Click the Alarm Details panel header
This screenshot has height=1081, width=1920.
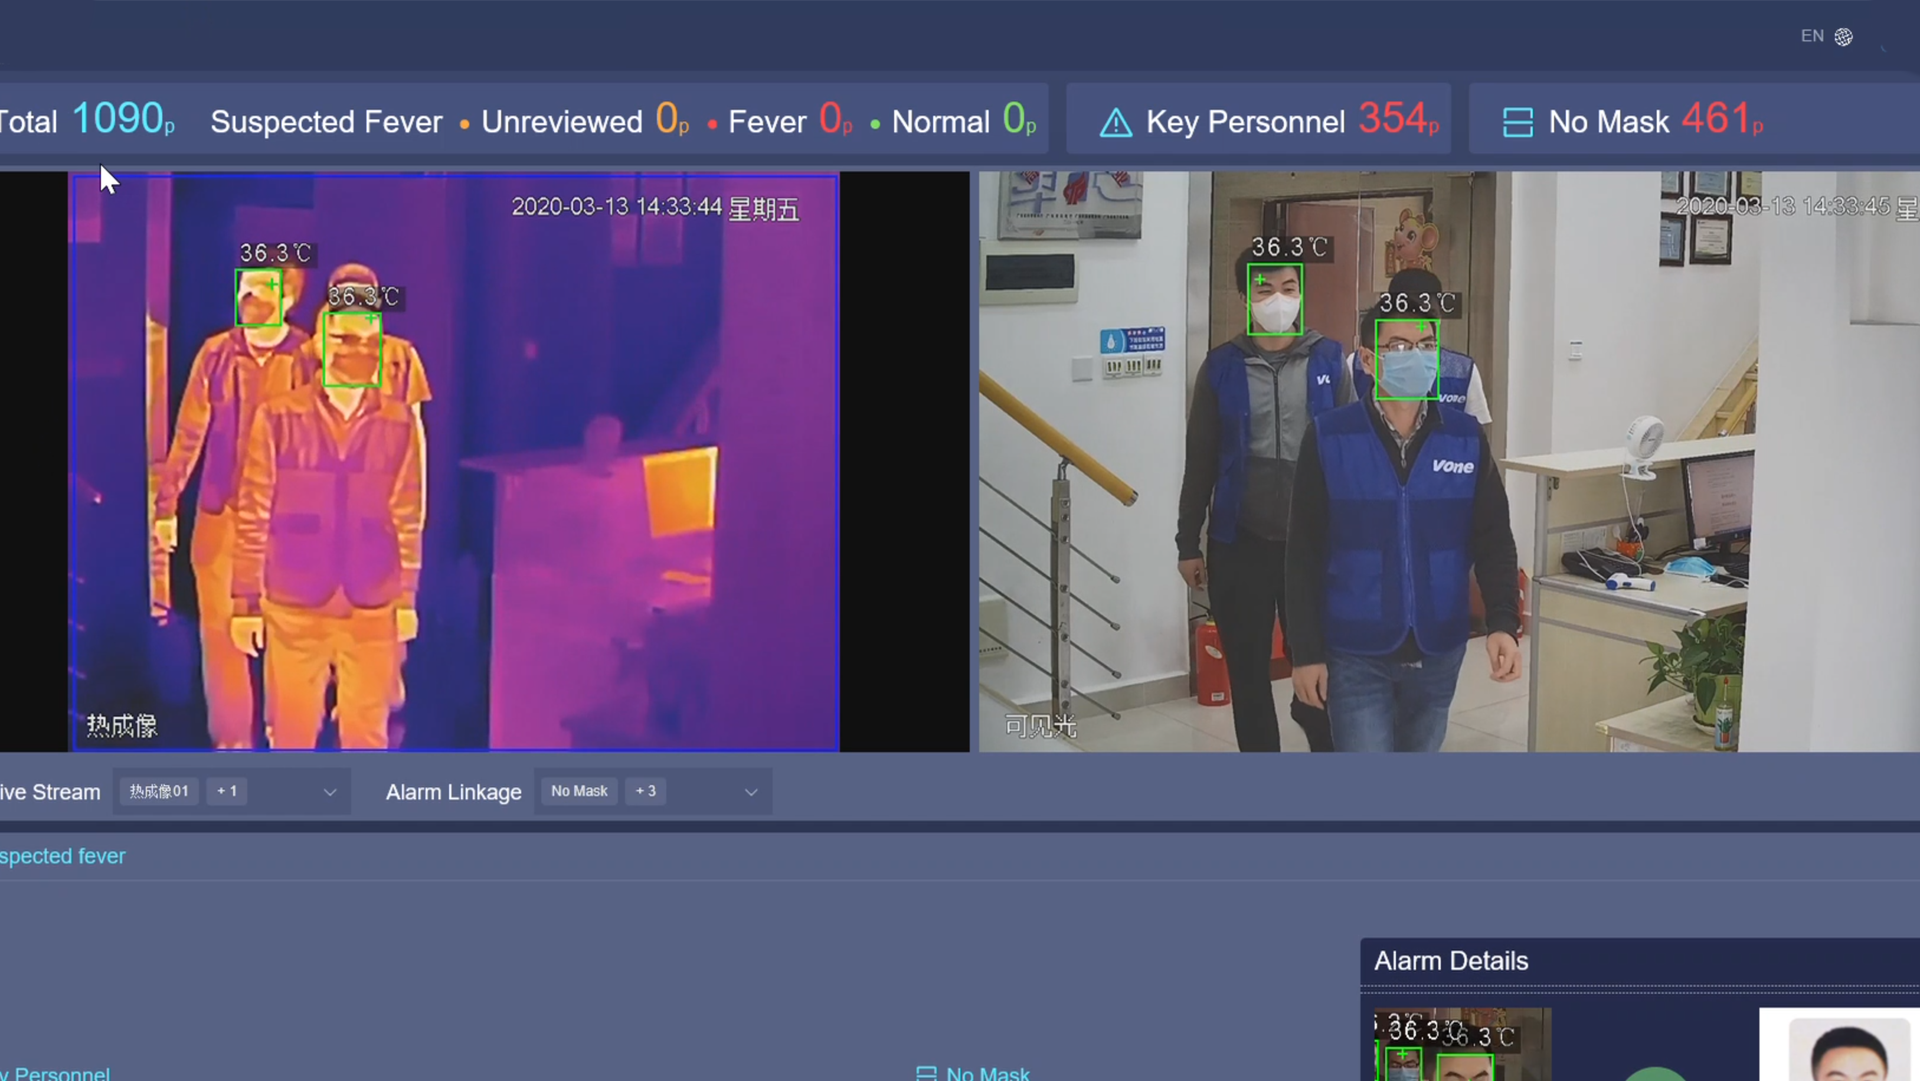tap(1640, 961)
